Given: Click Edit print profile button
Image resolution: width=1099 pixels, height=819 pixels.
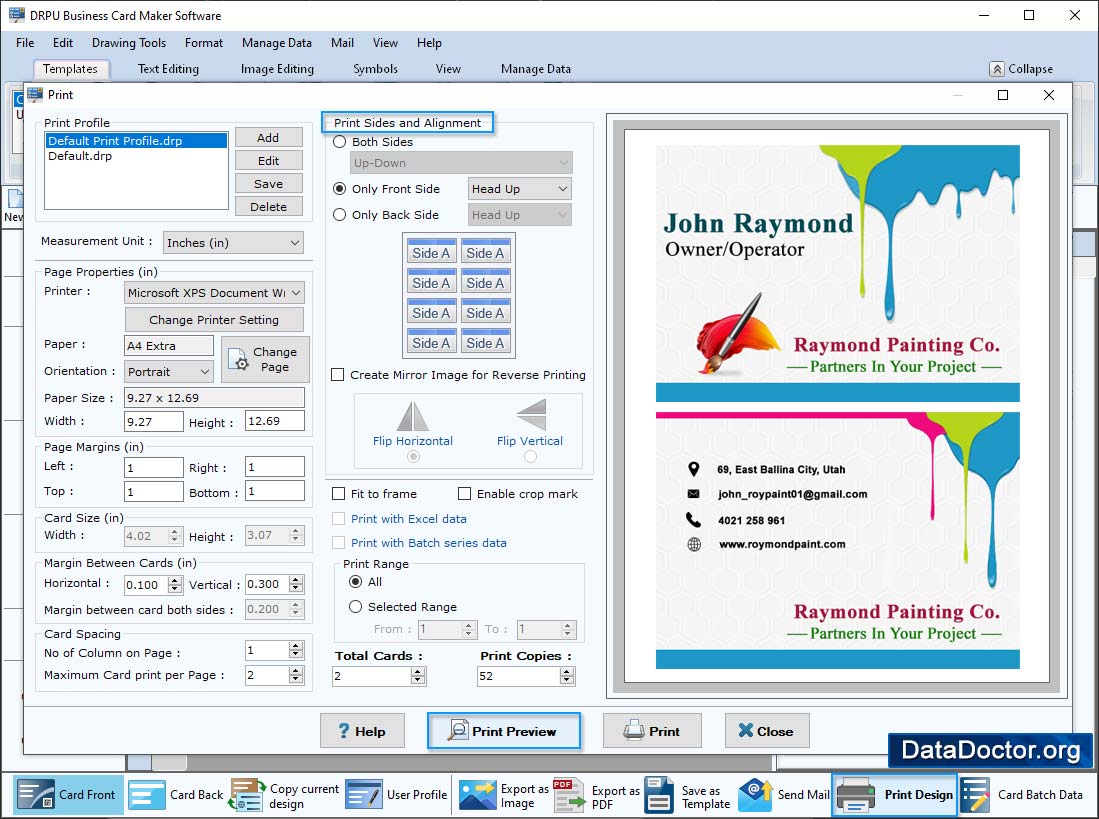Looking at the screenshot, I should (268, 160).
